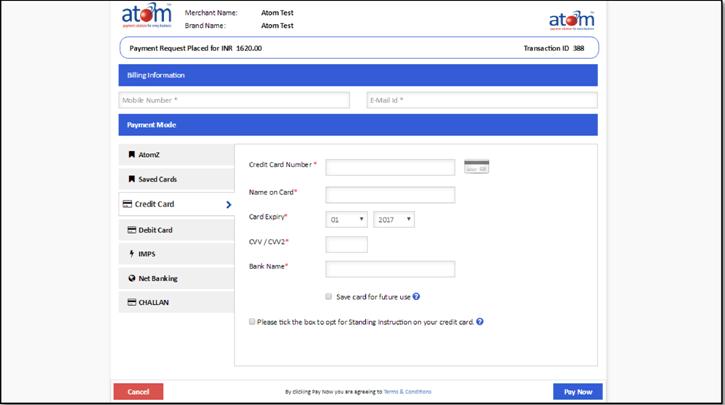Open the Terms & Conditions link
725x405 pixels.
click(x=407, y=392)
